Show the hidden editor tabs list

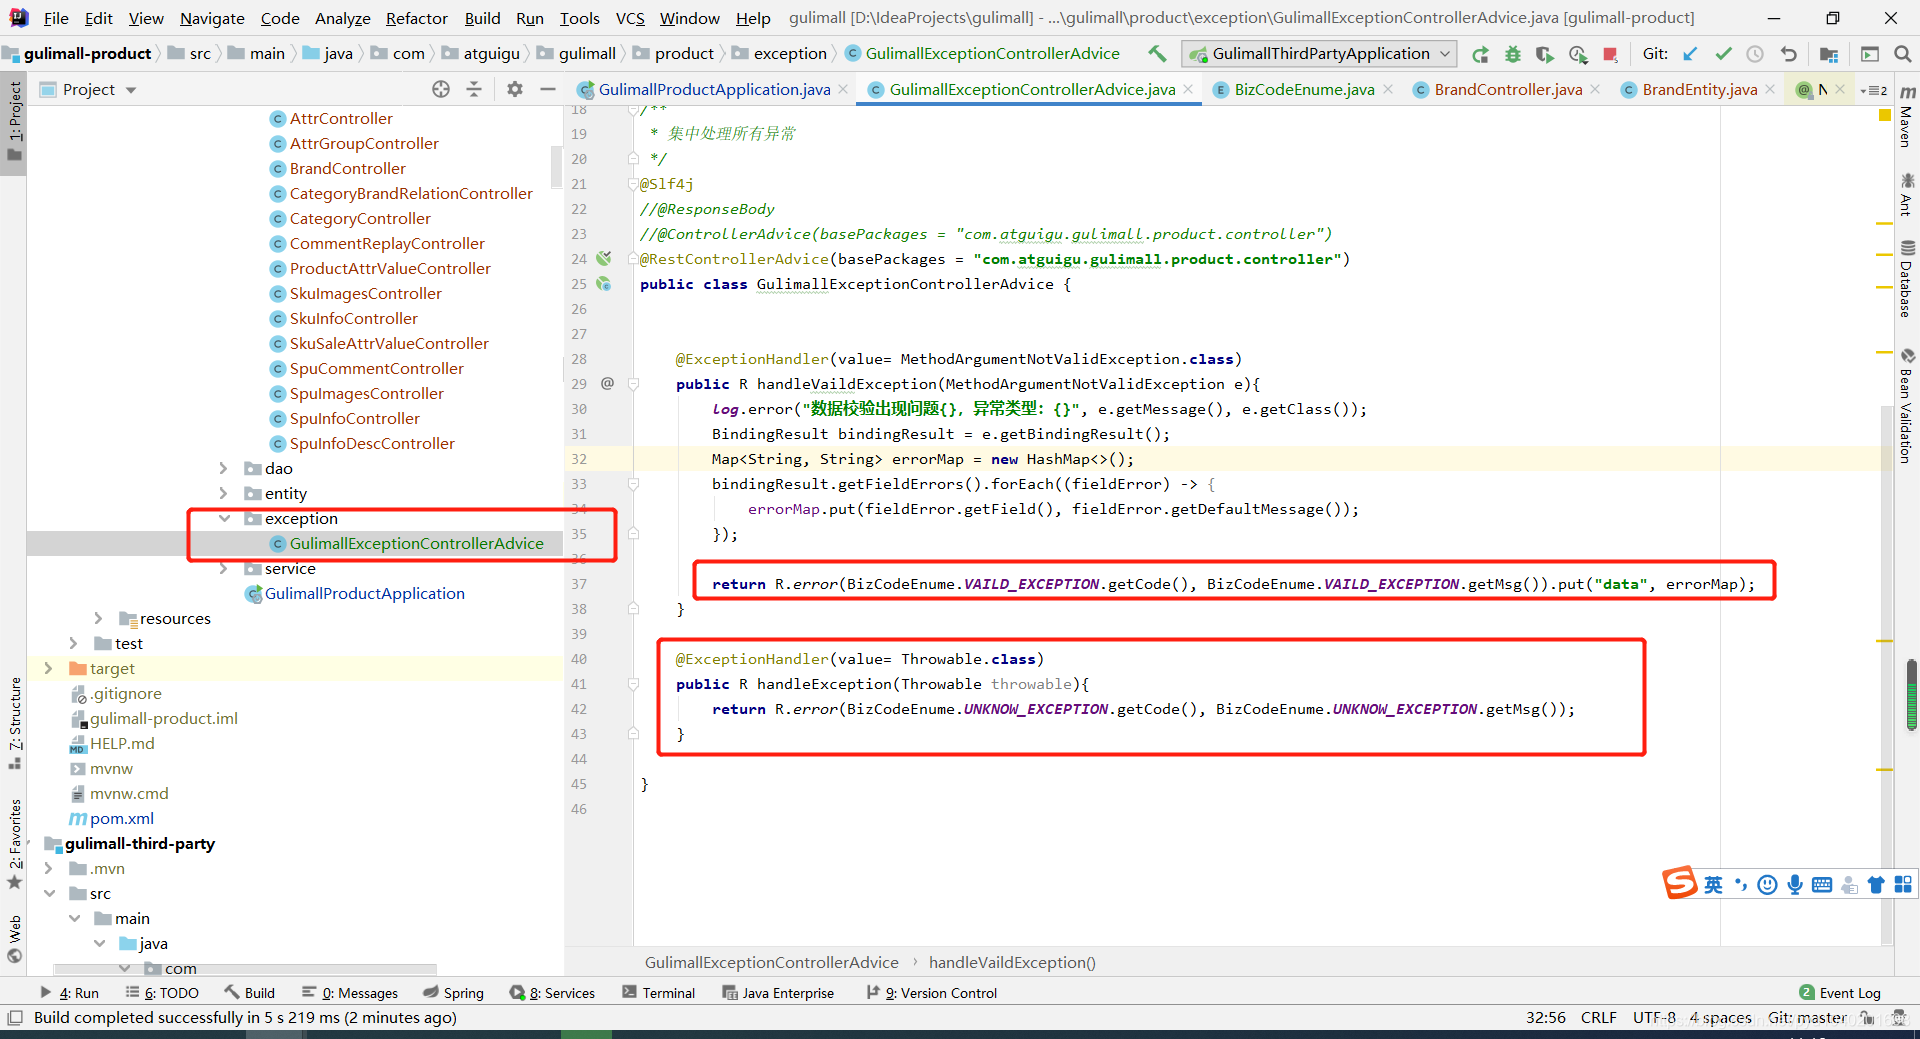tap(1873, 90)
